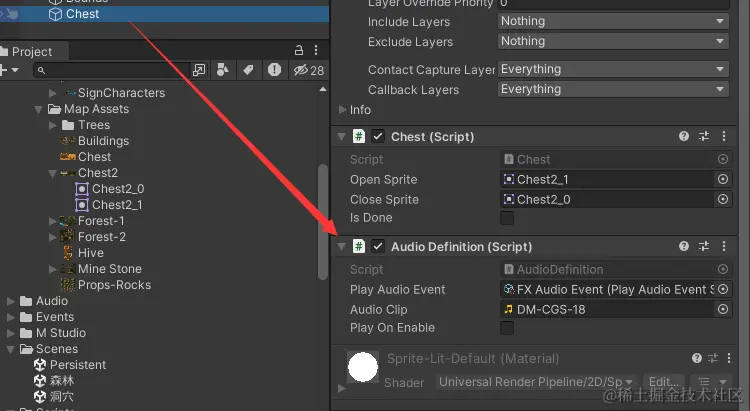
Task: Open the Contact Capture Layers dropdown
Action: coord(613,69)
